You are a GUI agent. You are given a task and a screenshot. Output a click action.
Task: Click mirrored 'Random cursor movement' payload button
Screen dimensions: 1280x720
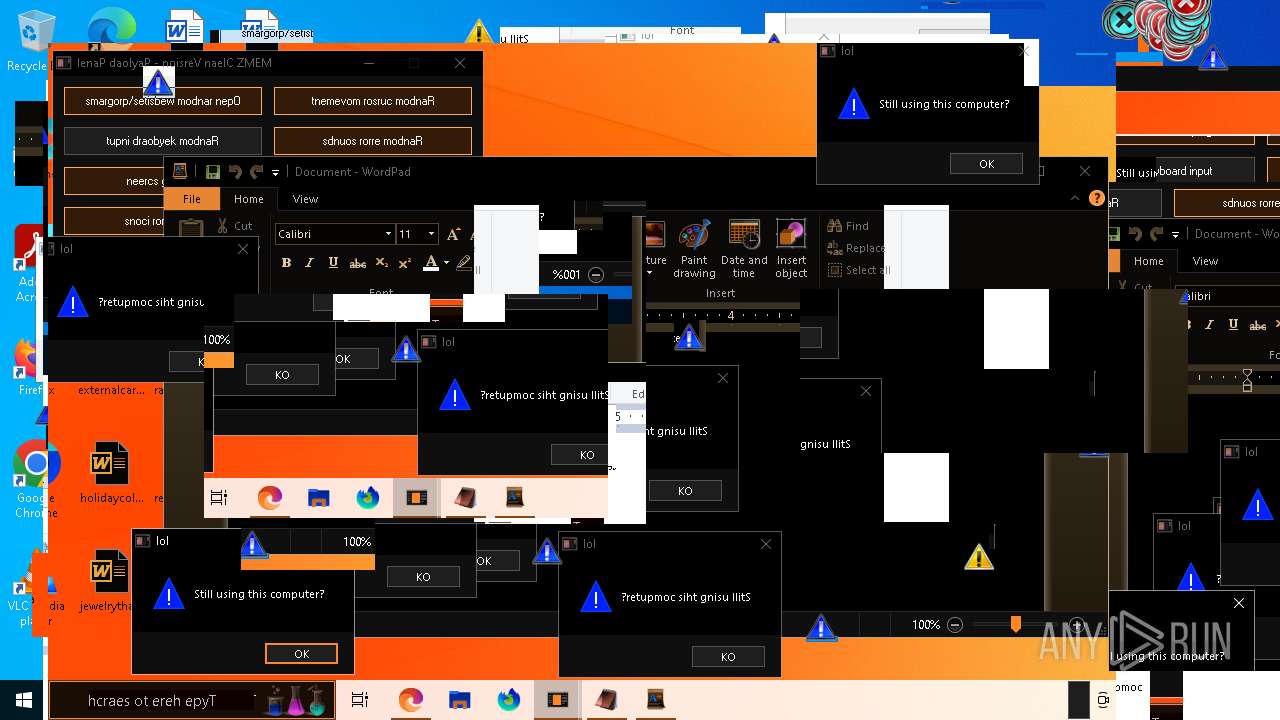[373, 101]
